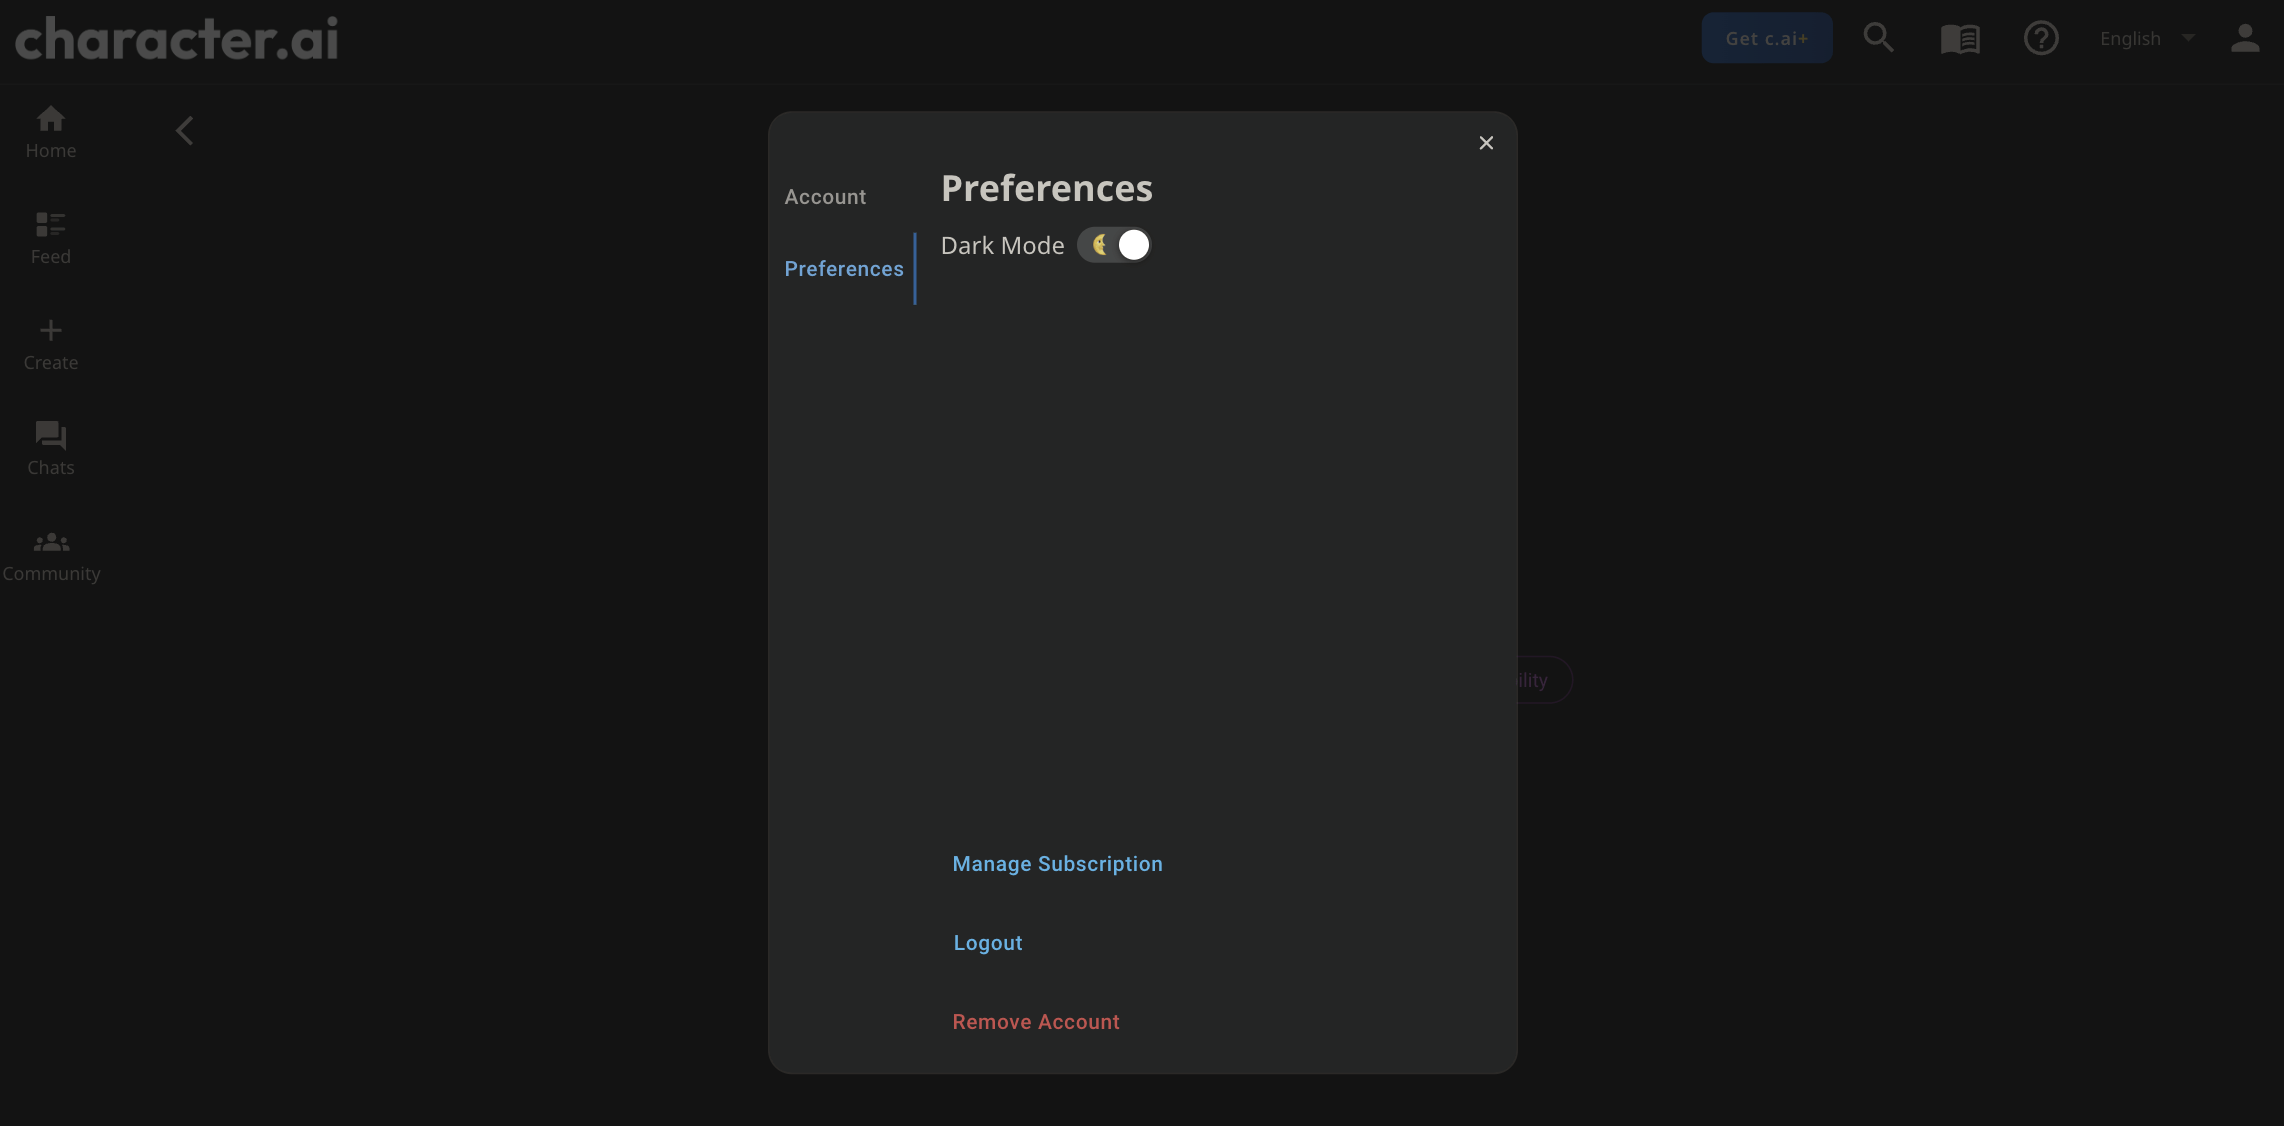
Task: Open the Feed section
Action: click(x=50, y=238)
